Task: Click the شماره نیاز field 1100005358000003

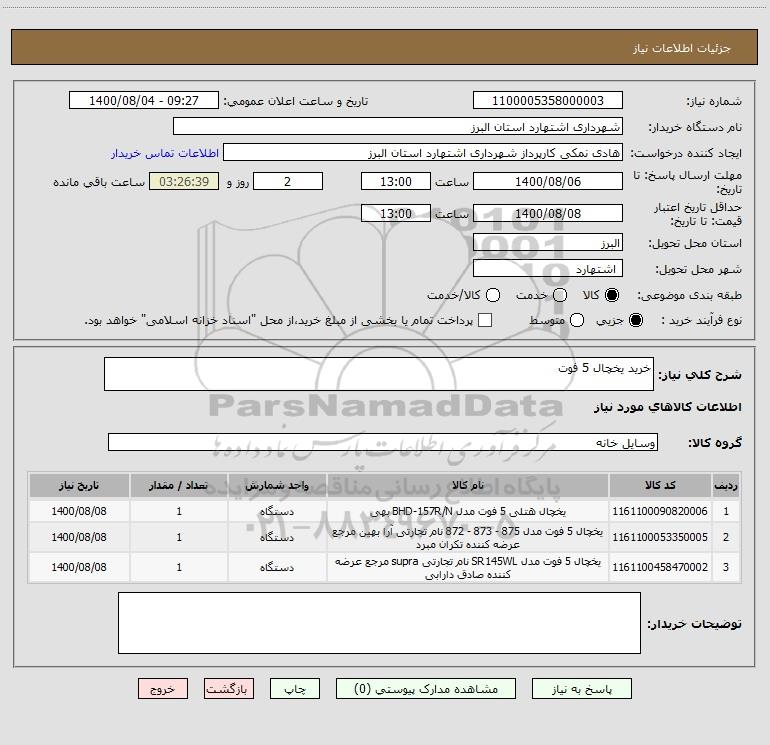Action: (548, 101)
